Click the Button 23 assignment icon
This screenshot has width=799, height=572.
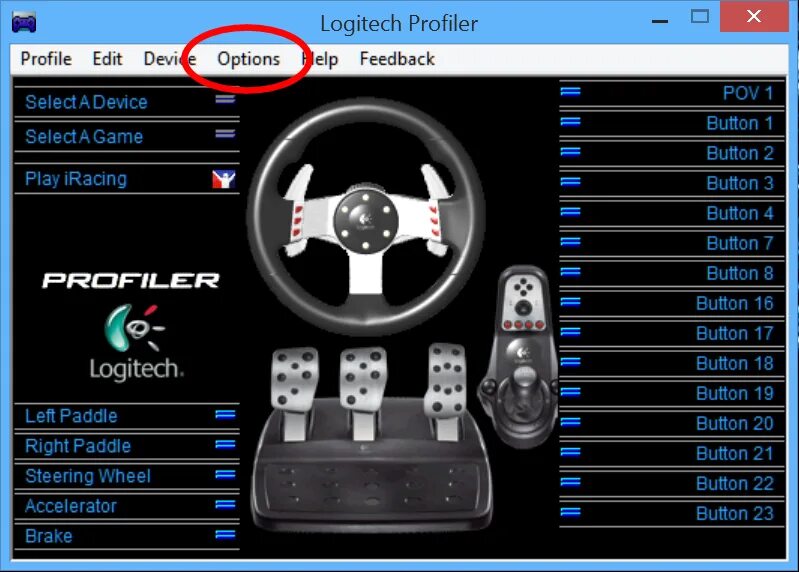pyautogui.click(x=571, y=512)
